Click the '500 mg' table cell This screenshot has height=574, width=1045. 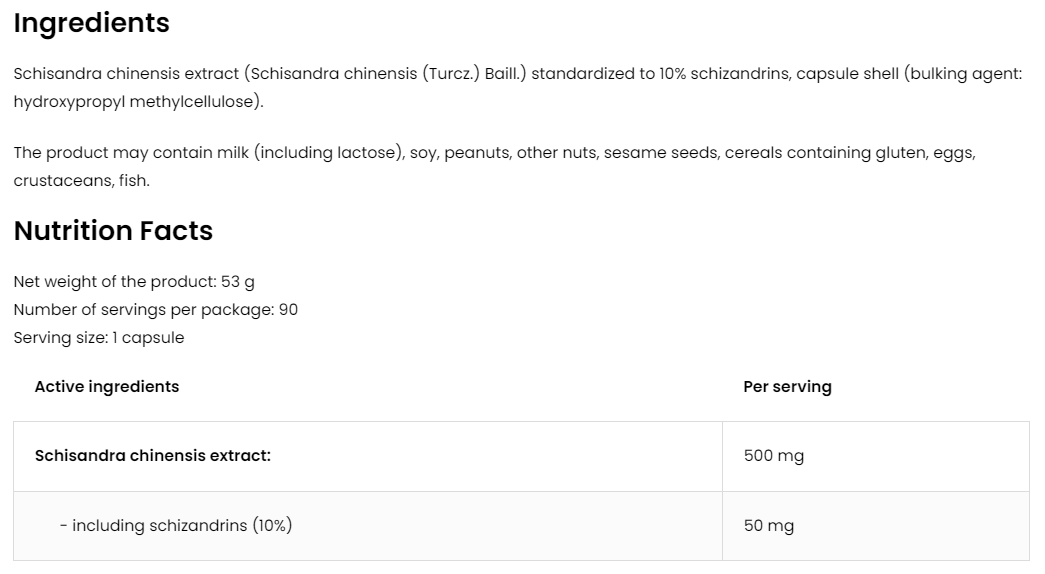(x=773, y=456)
